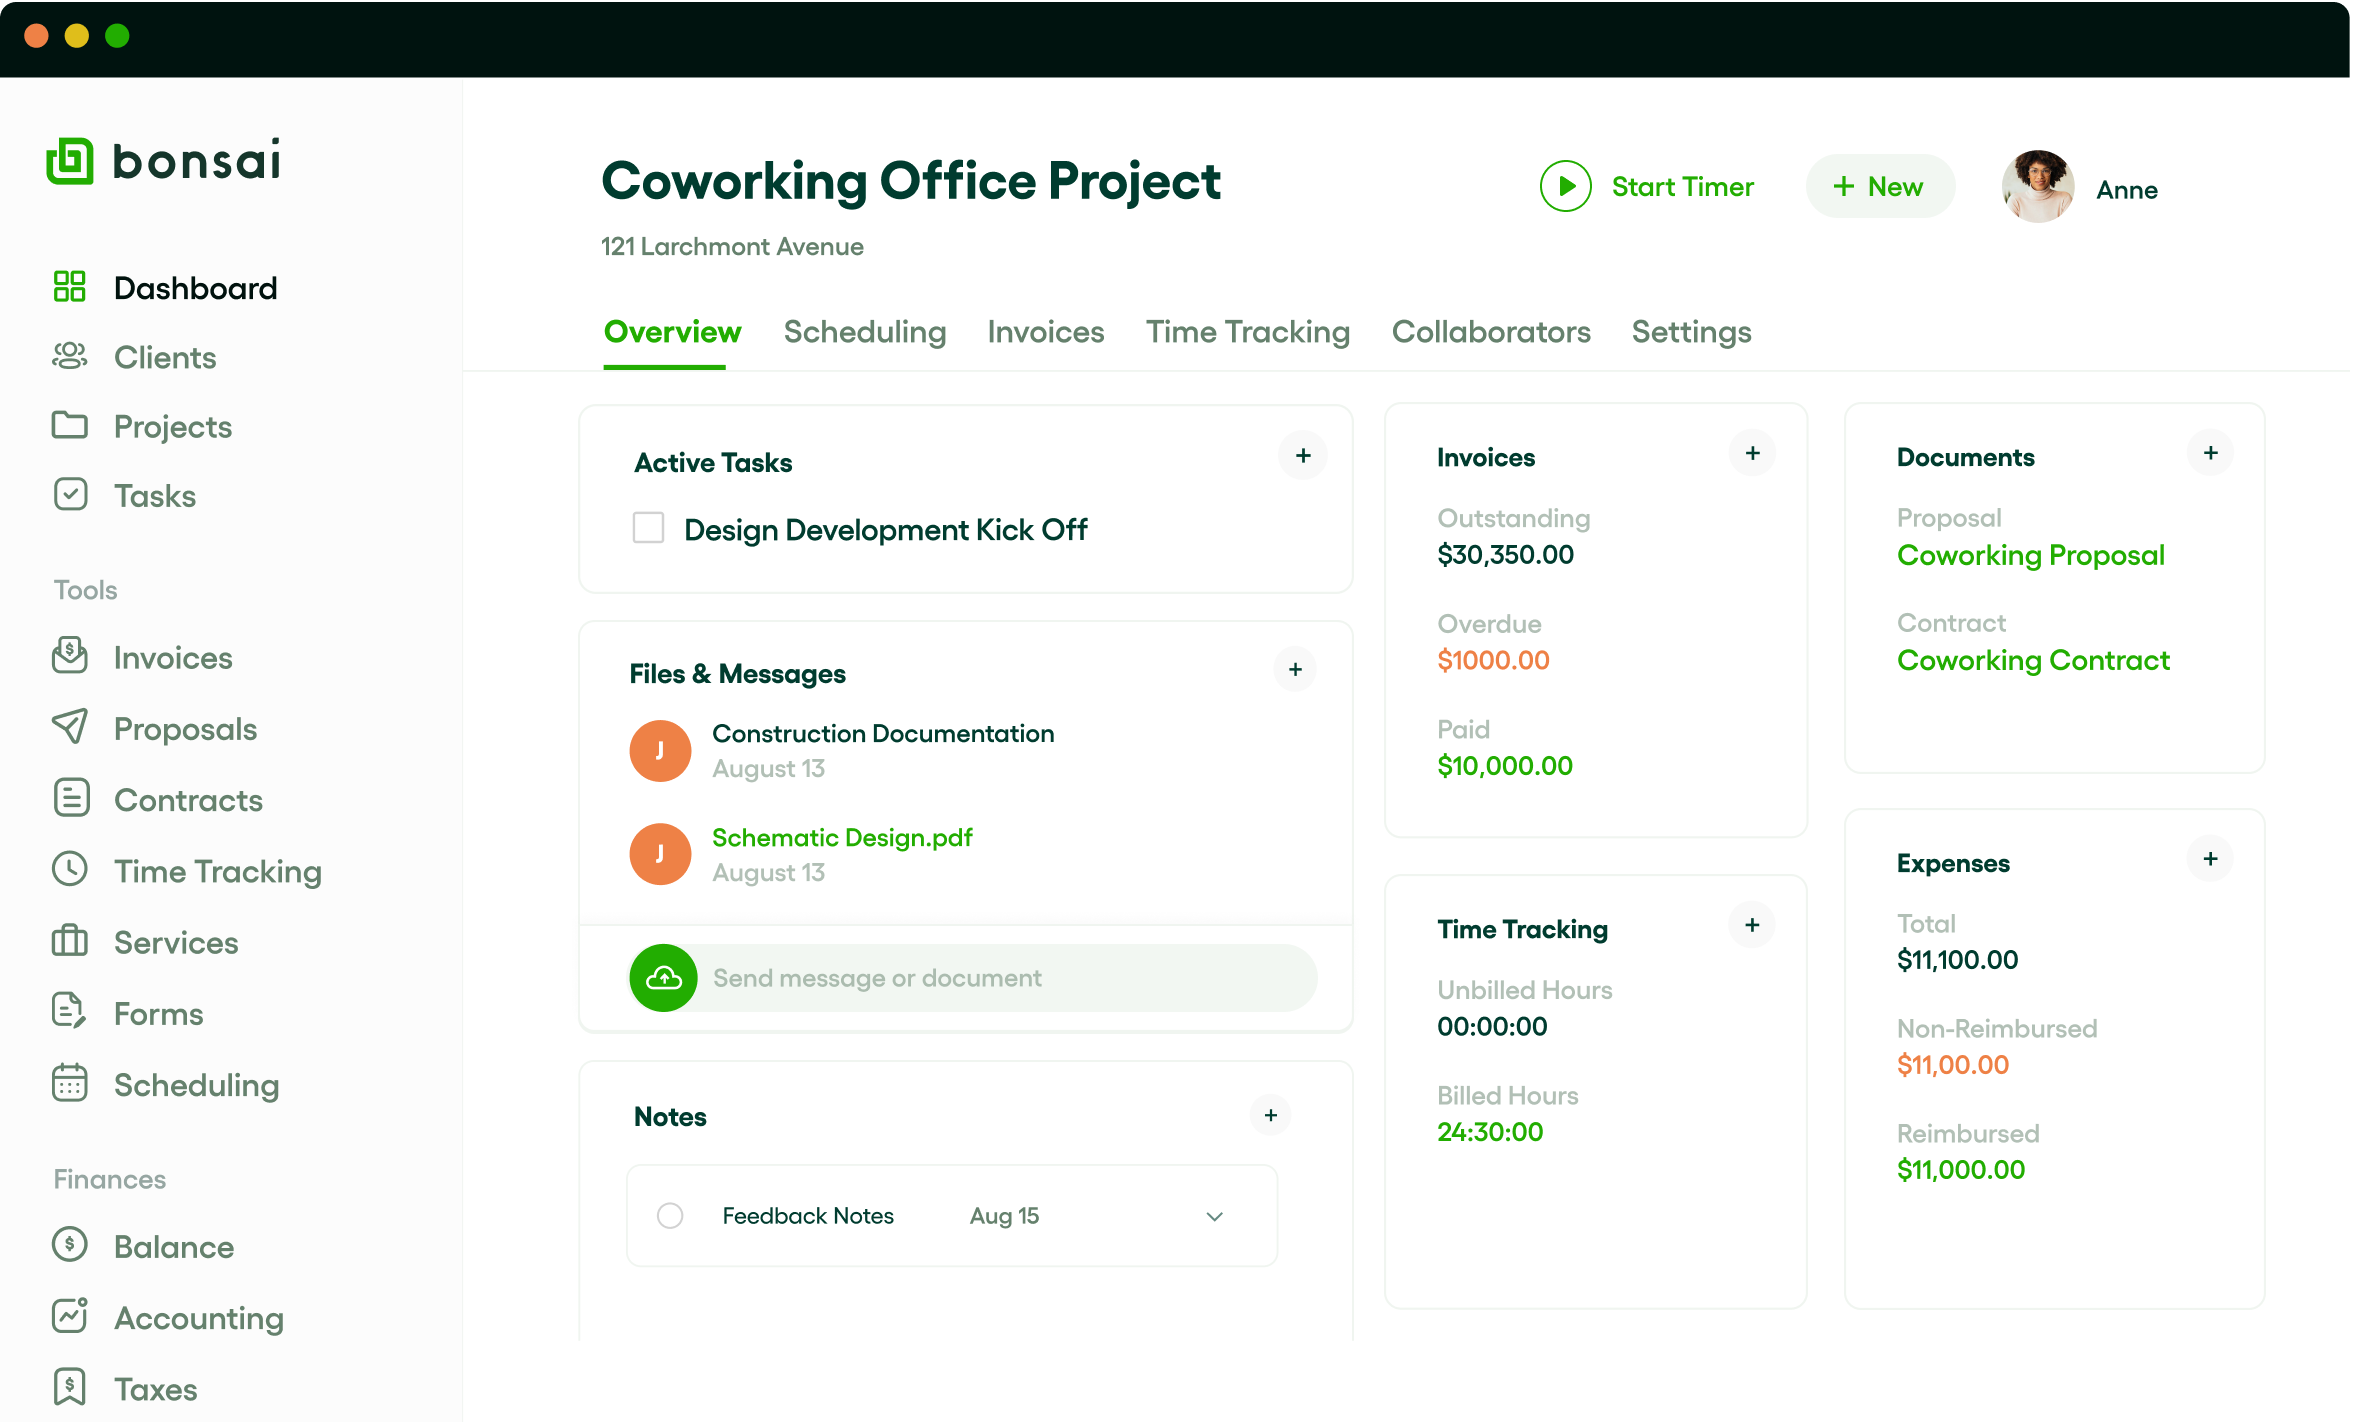Click the Start Timer play icon
The image size is (2354, 1423).
[1565, 187]
